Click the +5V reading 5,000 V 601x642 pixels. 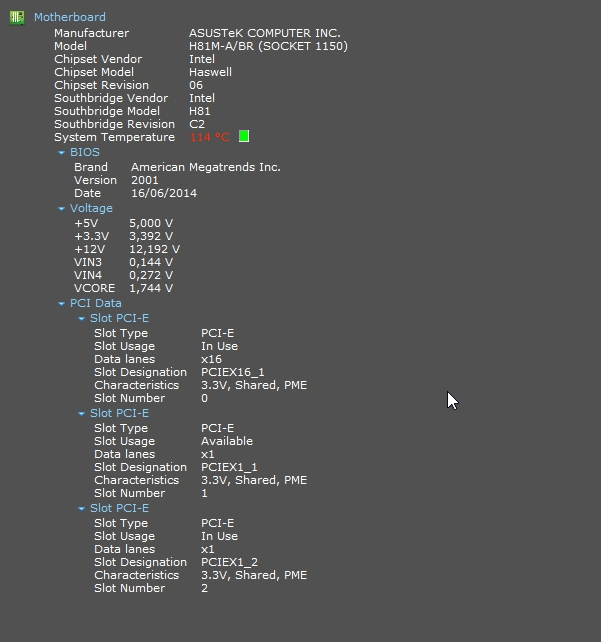click(151, 224)
